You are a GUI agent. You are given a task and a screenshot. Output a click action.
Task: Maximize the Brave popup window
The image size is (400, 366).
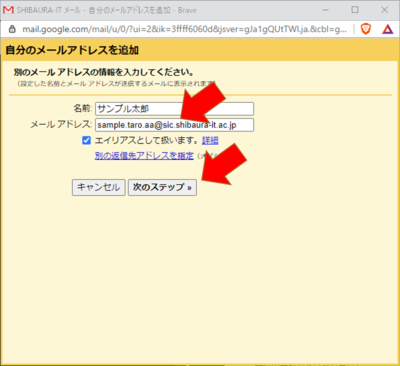(355, 10)
